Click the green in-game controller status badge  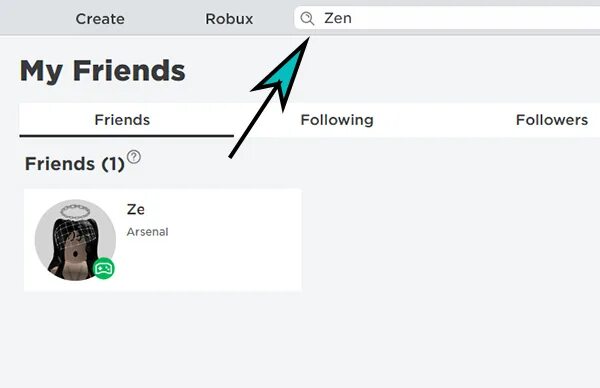pyautogui.click(x=104, y=268)
